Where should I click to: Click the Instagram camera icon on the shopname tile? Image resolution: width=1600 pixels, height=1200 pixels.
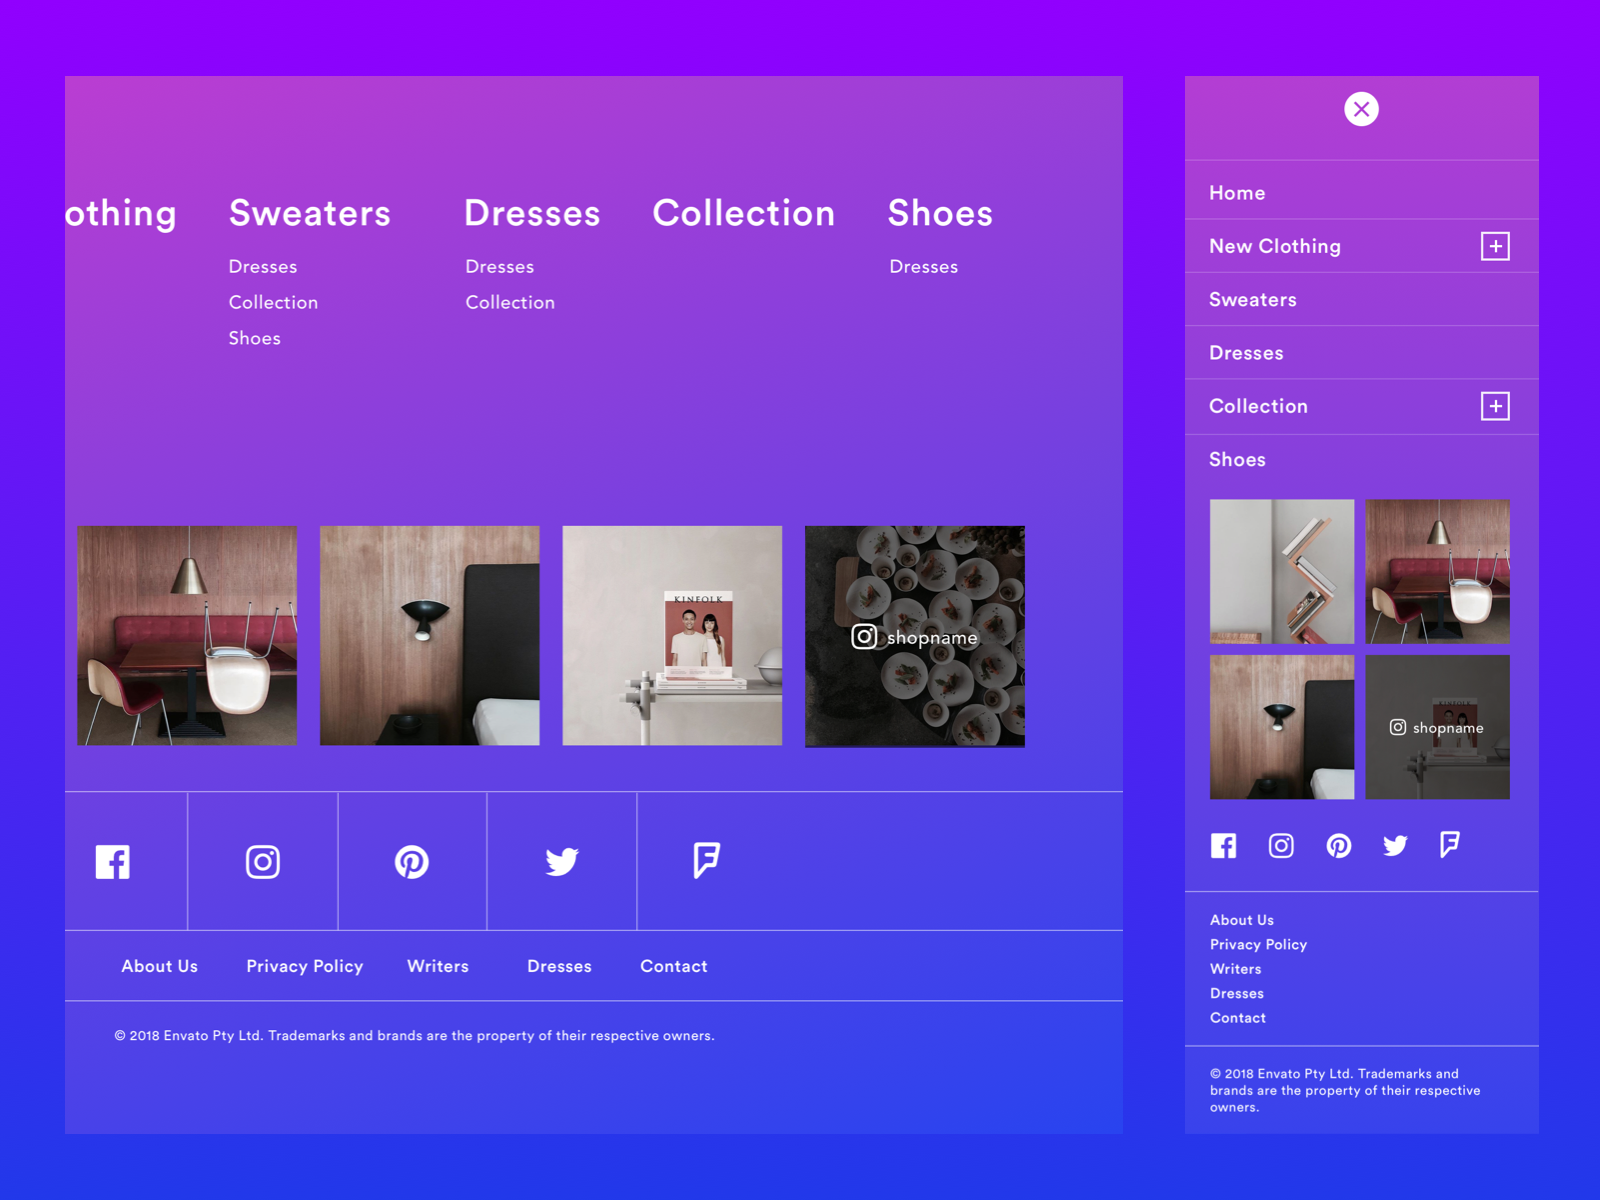[x=864, y=637]
